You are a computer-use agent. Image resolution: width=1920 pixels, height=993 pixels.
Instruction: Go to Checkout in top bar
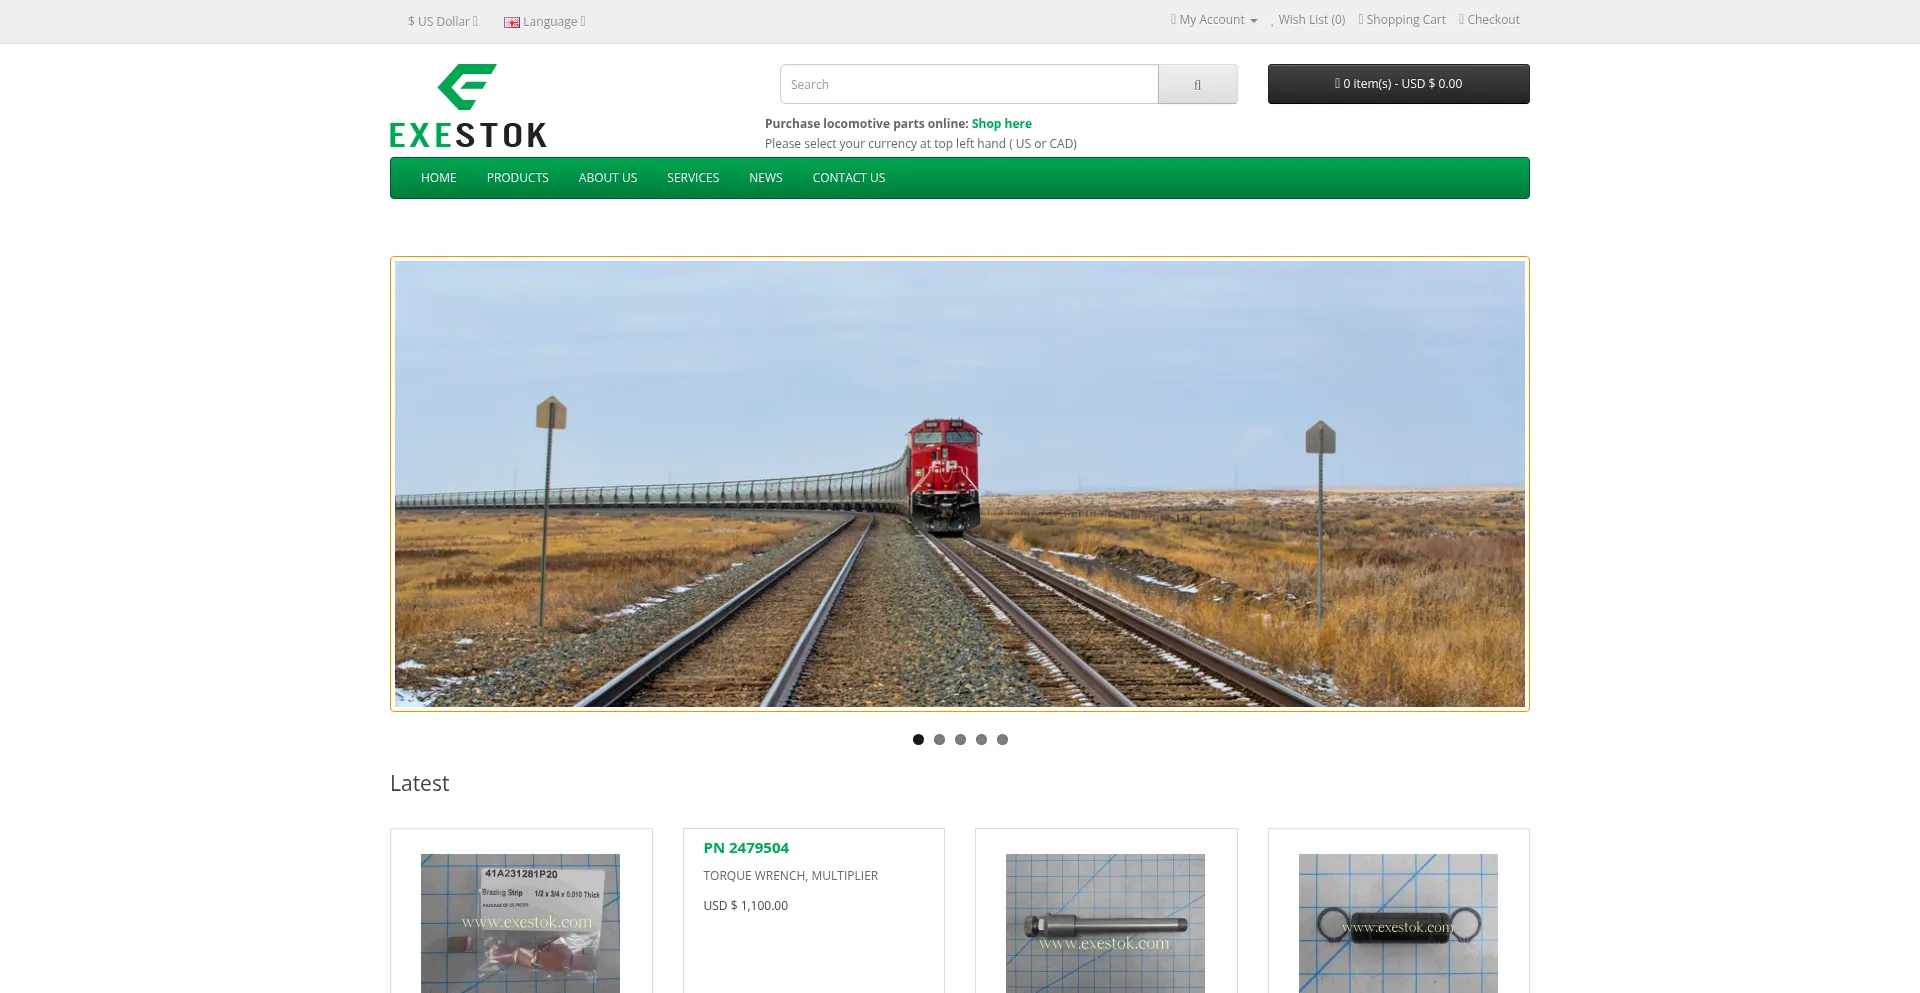1492,20
